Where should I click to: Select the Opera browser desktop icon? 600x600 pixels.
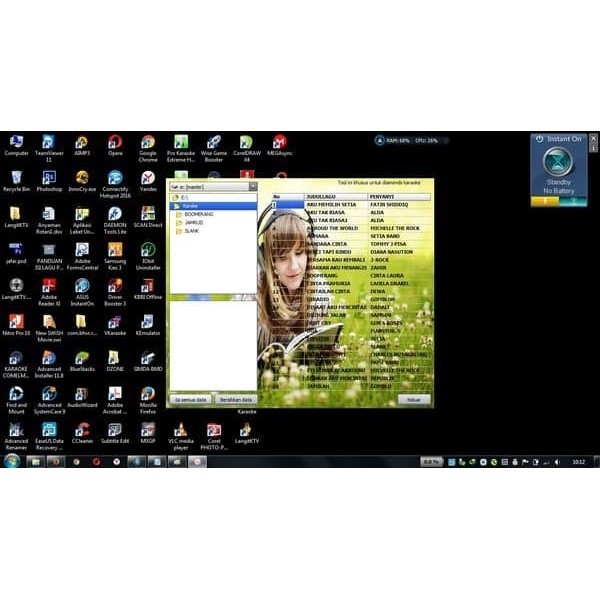[x=115, y=145]
